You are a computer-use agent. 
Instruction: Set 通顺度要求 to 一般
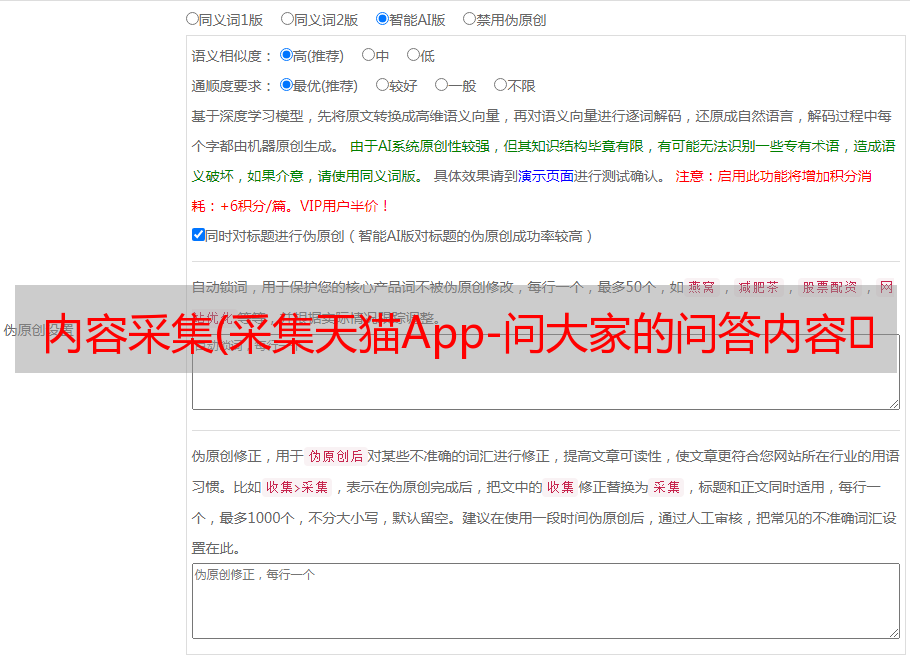[441, 85]
